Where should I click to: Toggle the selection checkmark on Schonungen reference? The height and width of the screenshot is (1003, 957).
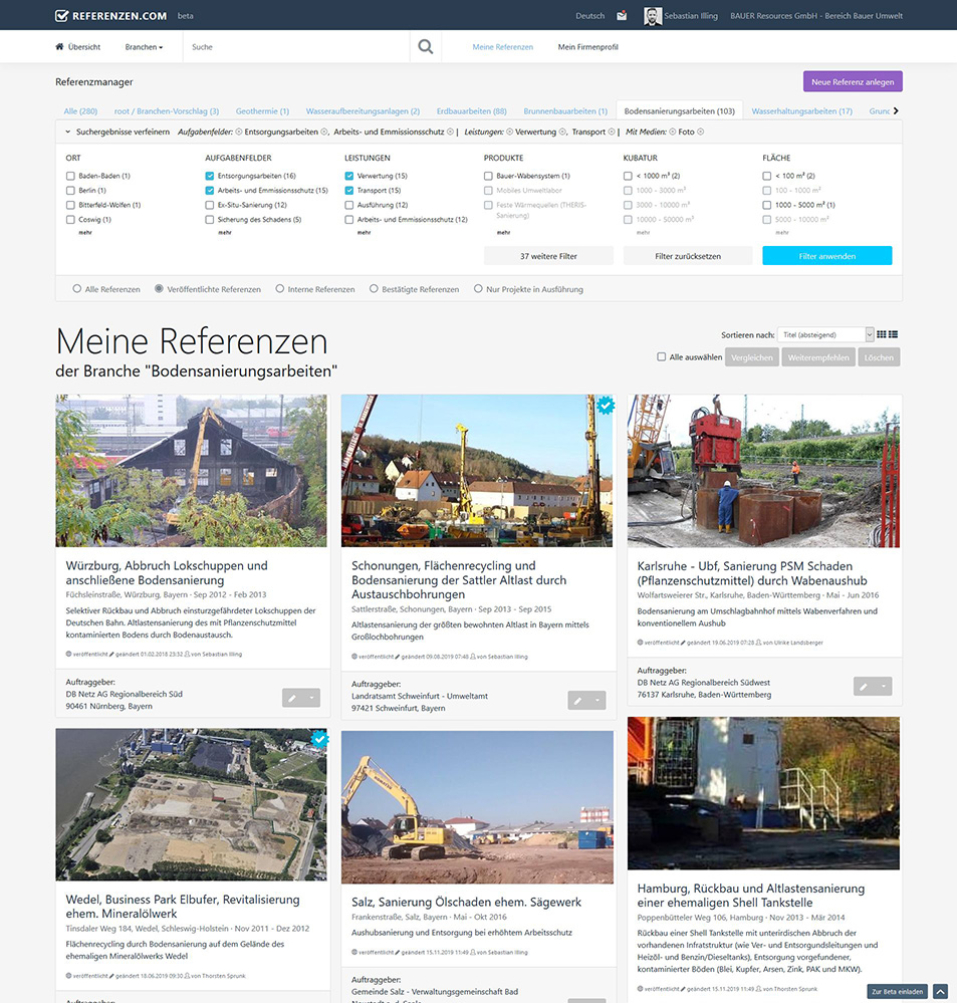[x=604, y=406]
